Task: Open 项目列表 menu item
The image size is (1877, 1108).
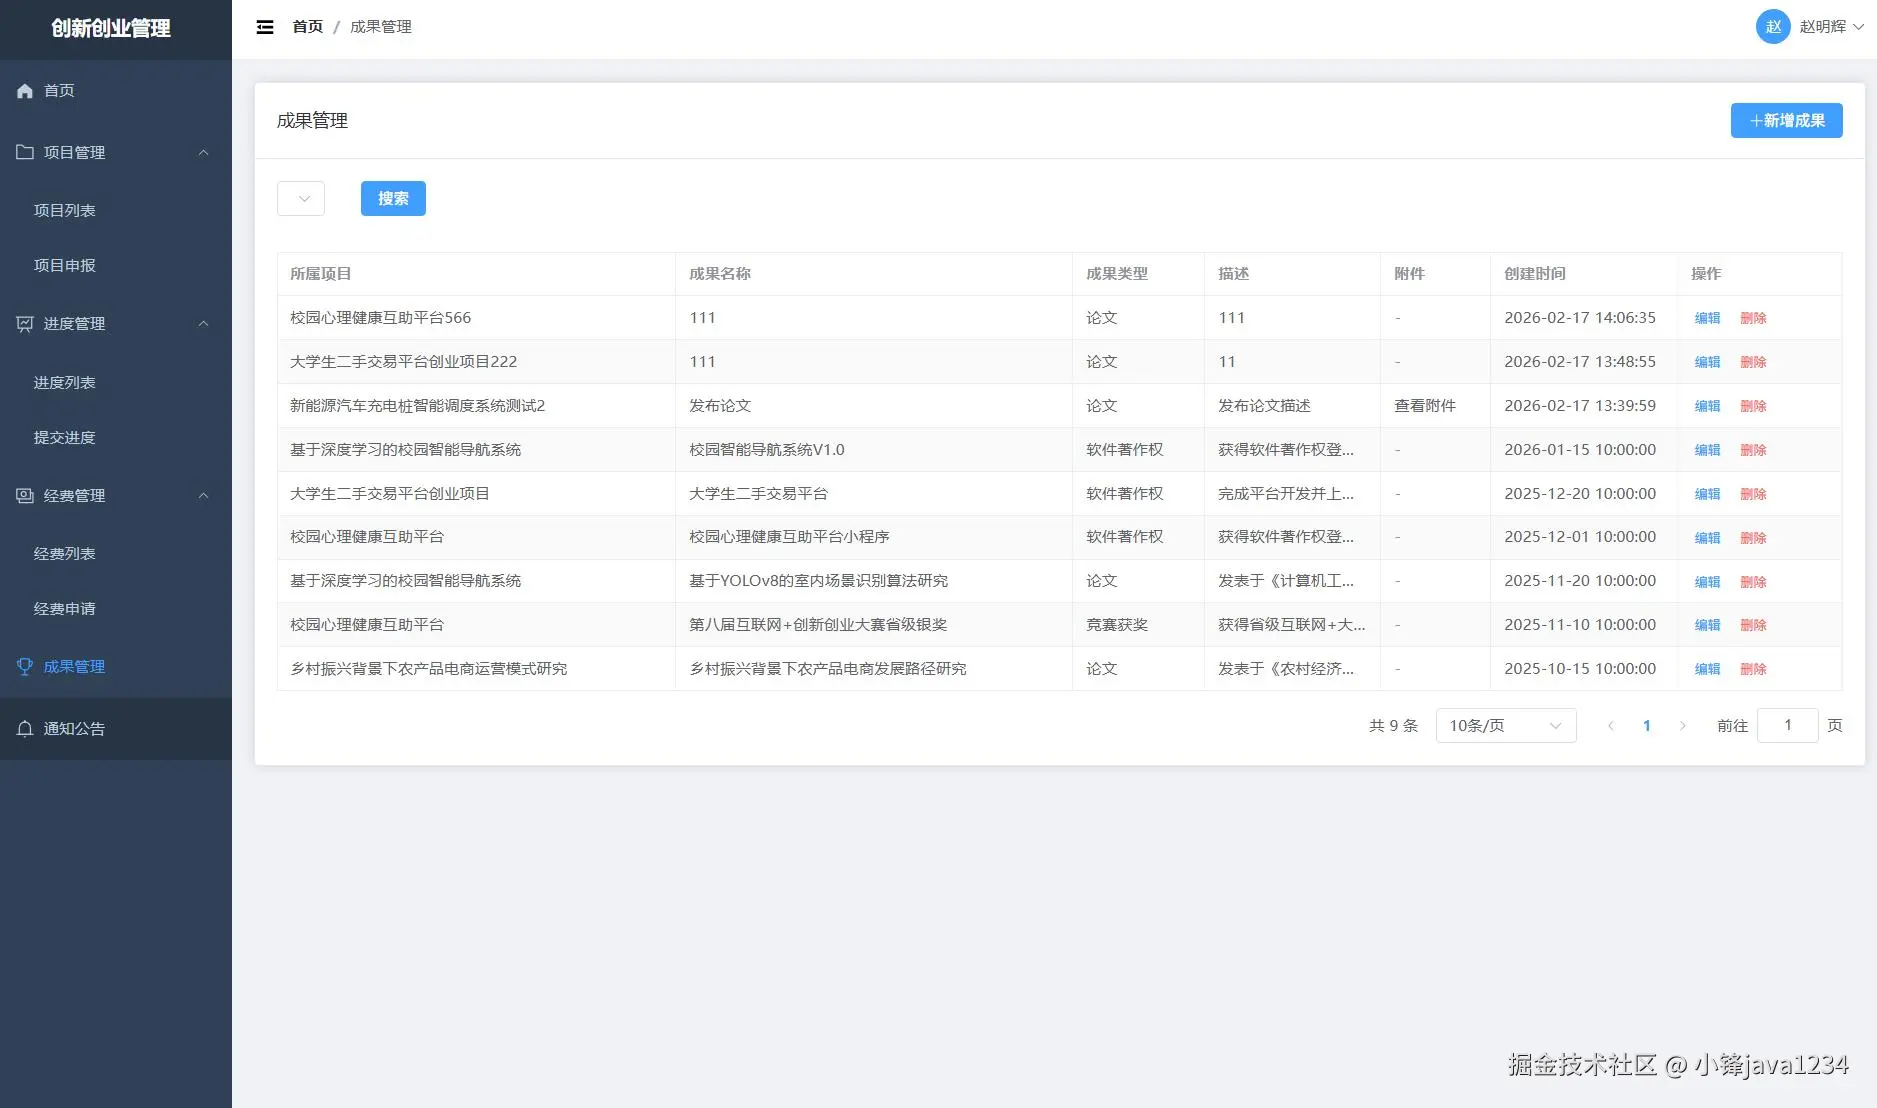Action: point(116,210)
